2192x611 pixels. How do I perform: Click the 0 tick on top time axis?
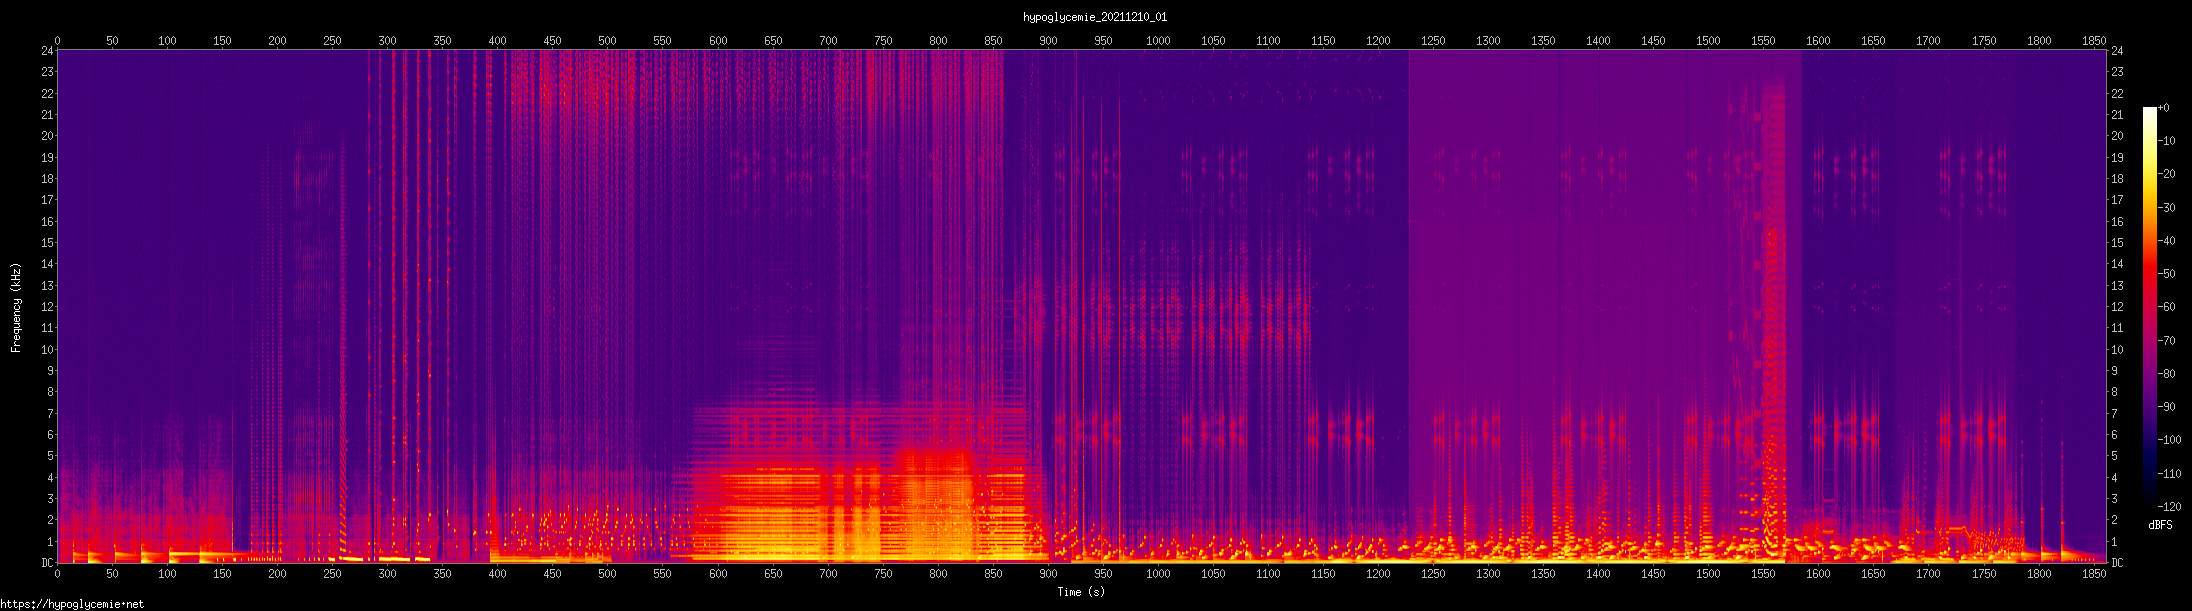coord(57,41)
